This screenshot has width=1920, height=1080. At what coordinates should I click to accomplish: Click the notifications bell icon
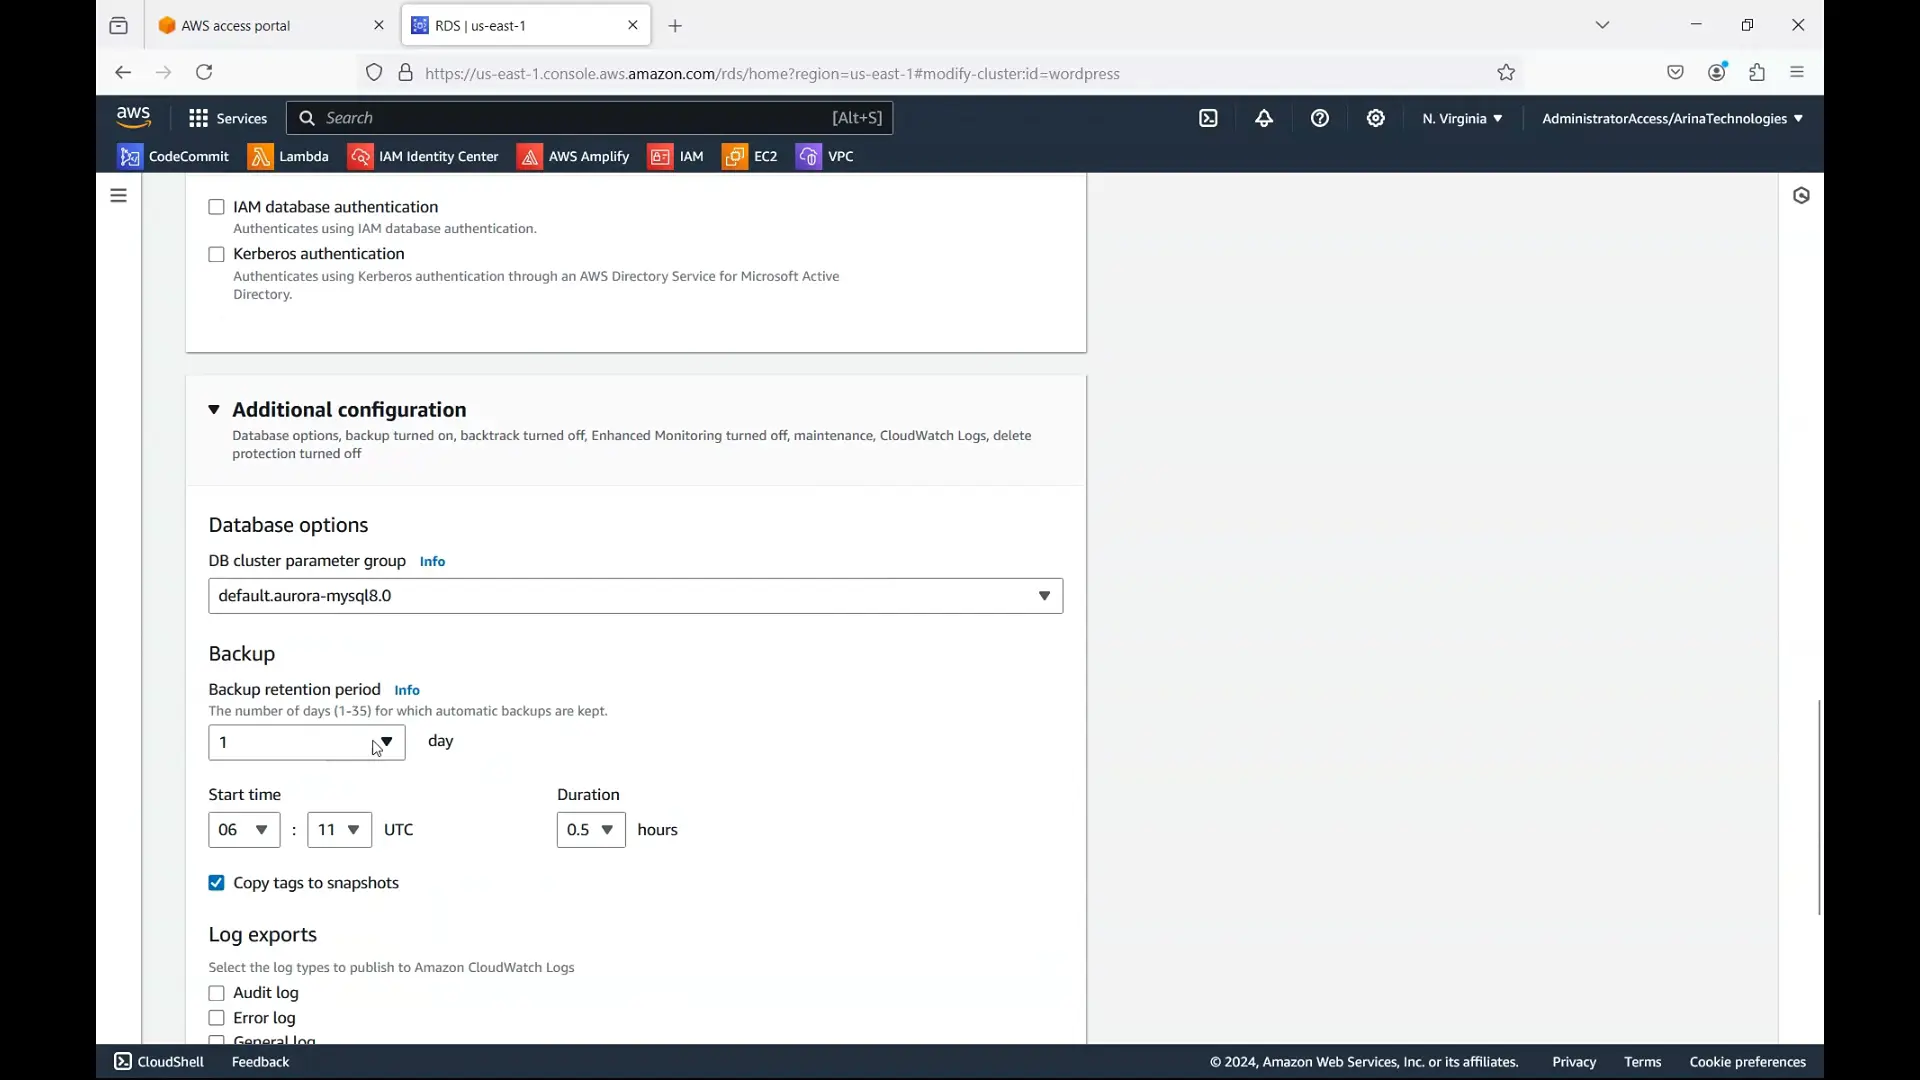point(1265,119)
